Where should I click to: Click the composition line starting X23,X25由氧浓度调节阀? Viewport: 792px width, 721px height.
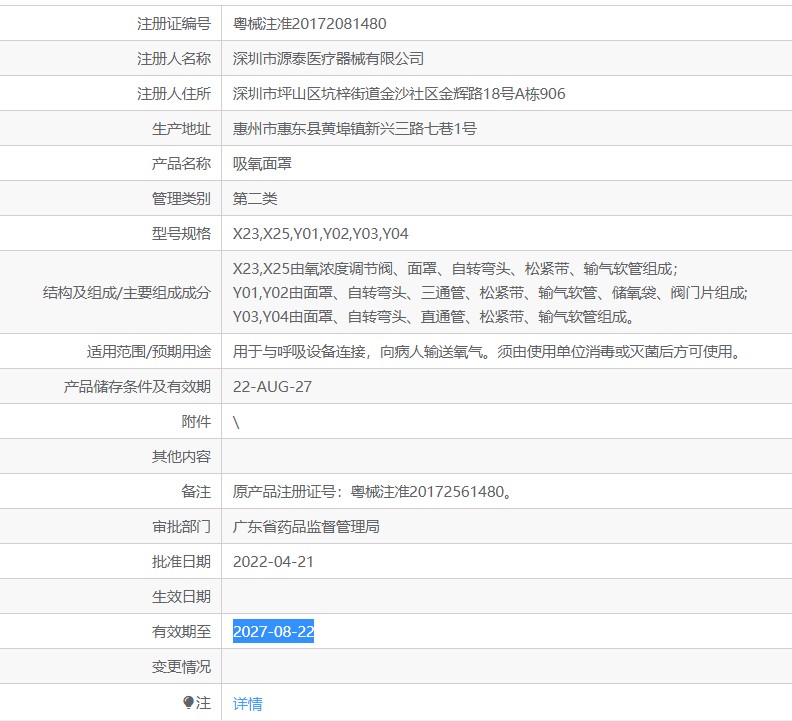tap(455, 268)
